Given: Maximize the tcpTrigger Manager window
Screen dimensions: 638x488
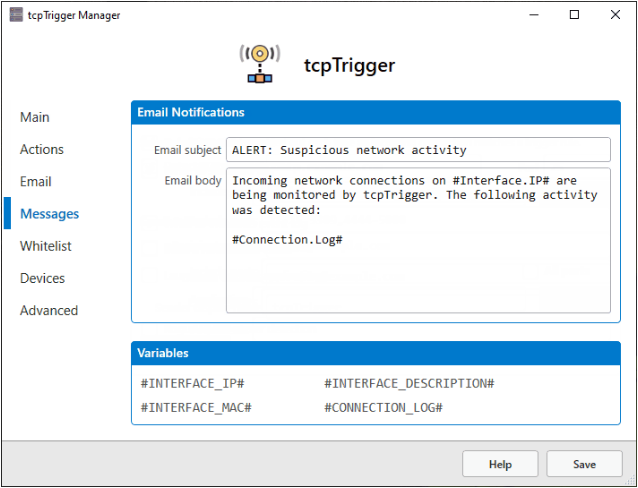Looking at the screenshot, I should pyautogui.click(x=574, y=15).
